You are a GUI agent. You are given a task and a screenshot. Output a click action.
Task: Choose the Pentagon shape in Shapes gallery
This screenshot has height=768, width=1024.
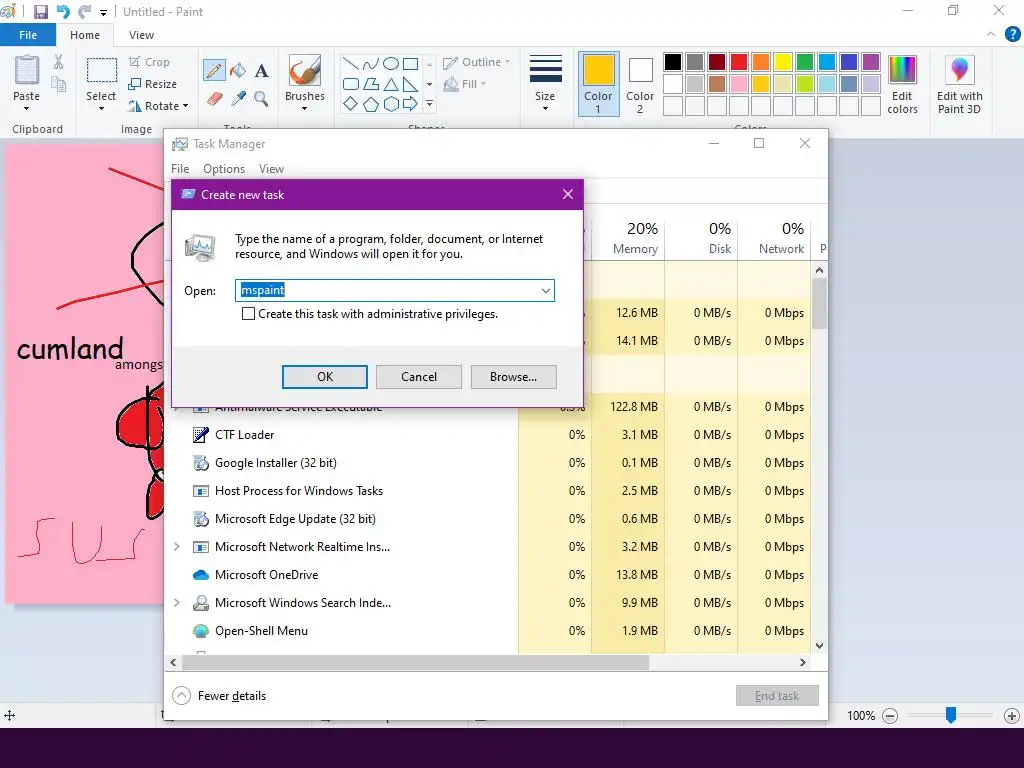pyautogui.click(x=370, y=104)
